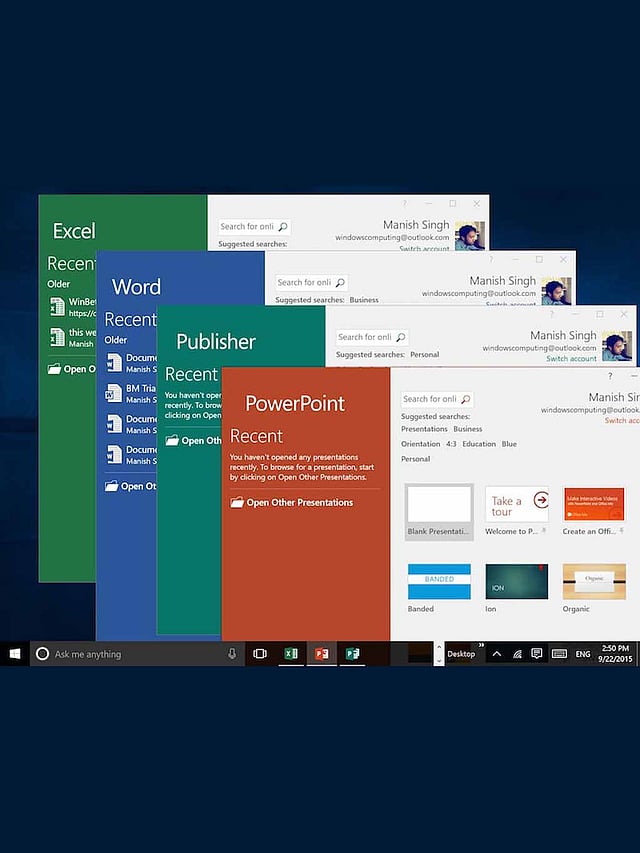
Task: Click the PowerPoint icon in the taskbar
Action: coord(321,654)
